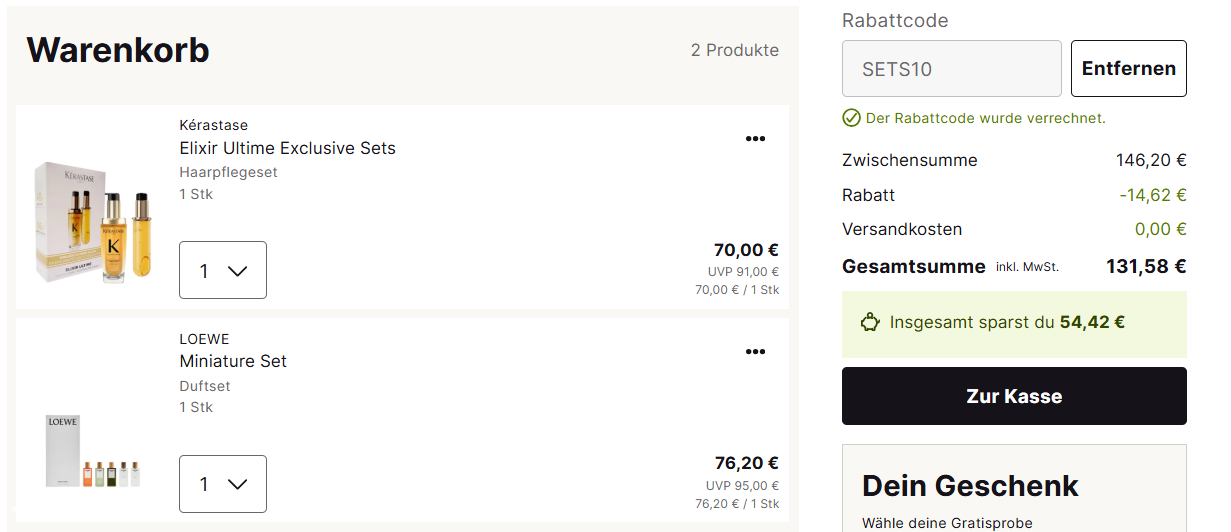Open Elixir Ultime Exclusive Sets product link
The width and height of the screenshot is (1231, 532).
click(x=287, y=148)
